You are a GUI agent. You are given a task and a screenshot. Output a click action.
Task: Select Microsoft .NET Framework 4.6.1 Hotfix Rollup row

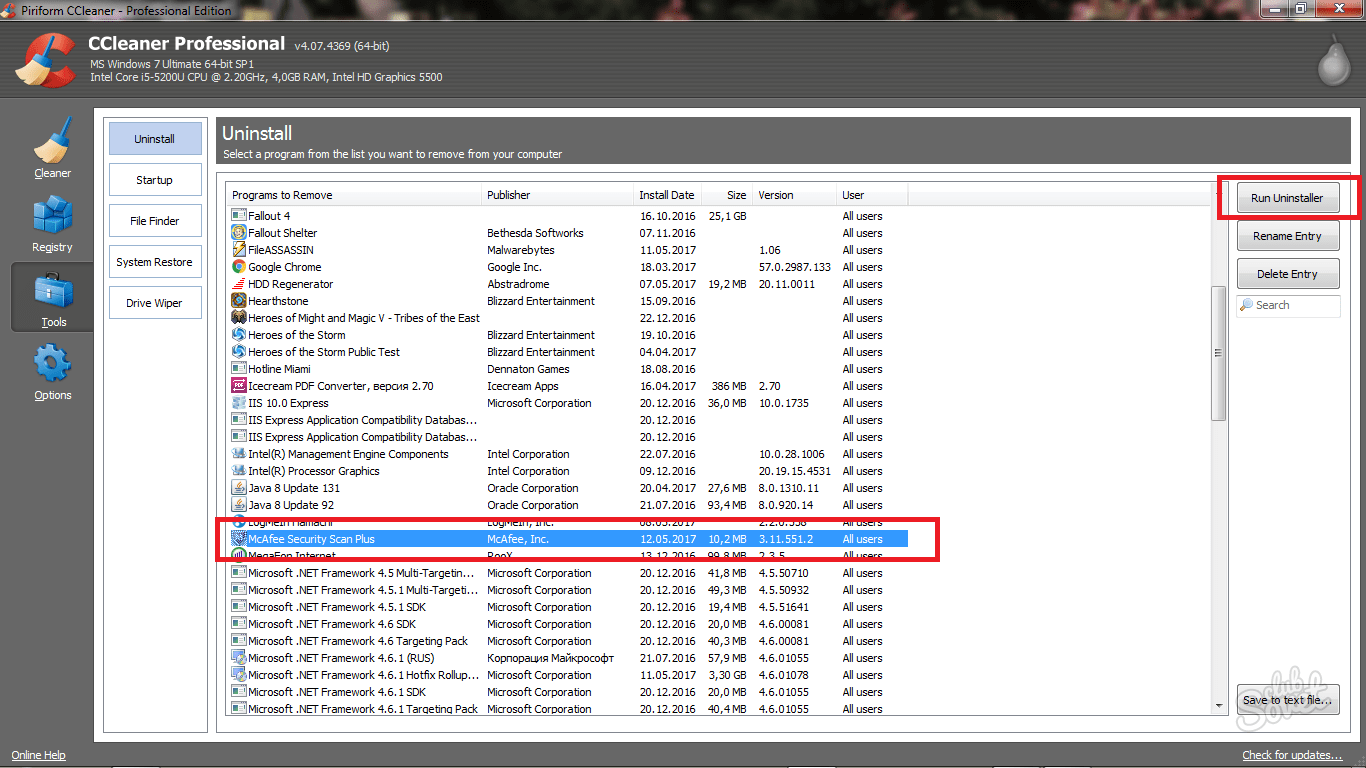point(568,675)
